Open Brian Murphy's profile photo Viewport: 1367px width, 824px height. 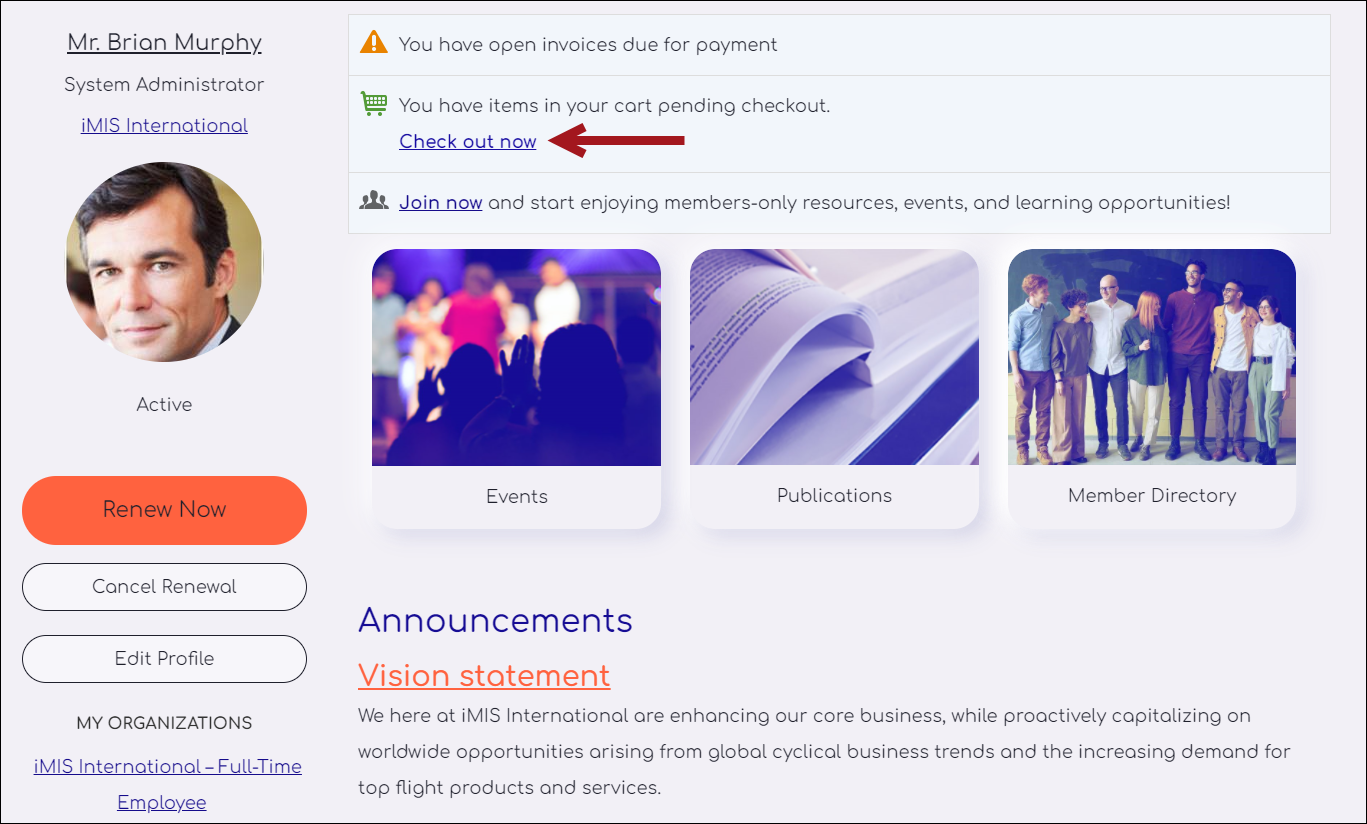pyautogui.click(x=164, y=262)
